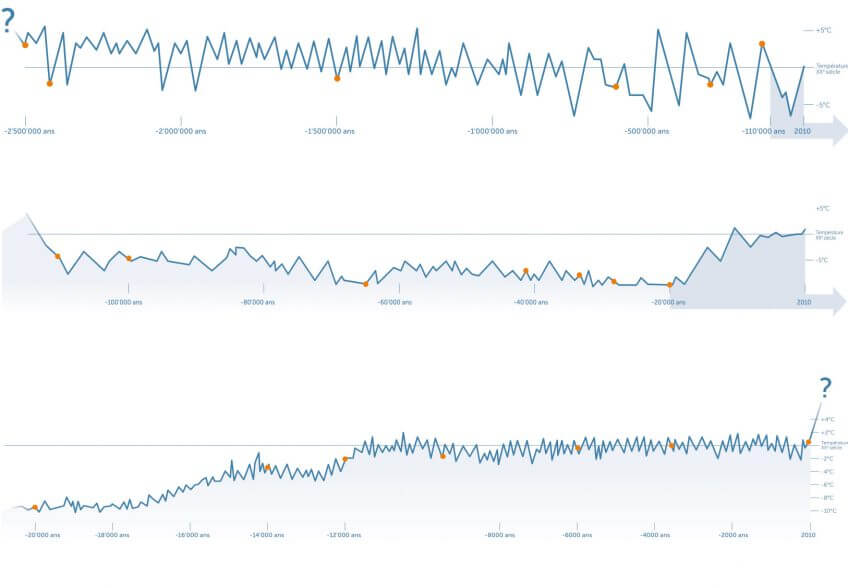Click the -100'000 ans label in middle chart

tap(124, 302)
